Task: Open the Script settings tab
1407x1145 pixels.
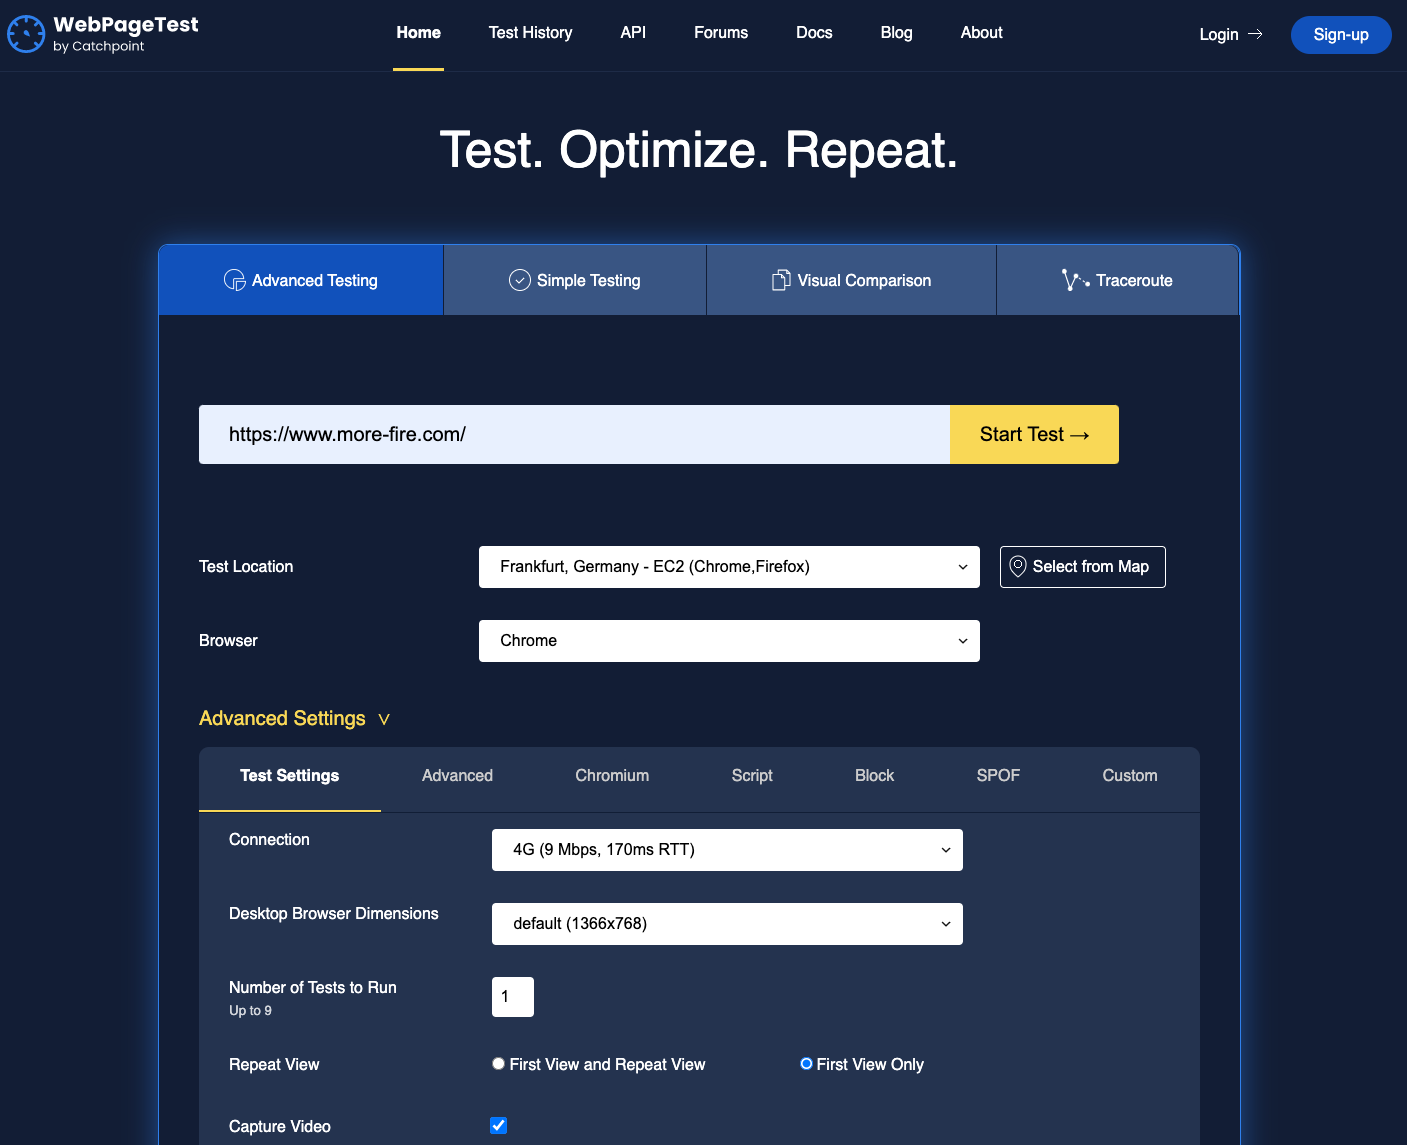Action: tap(752, 776)
